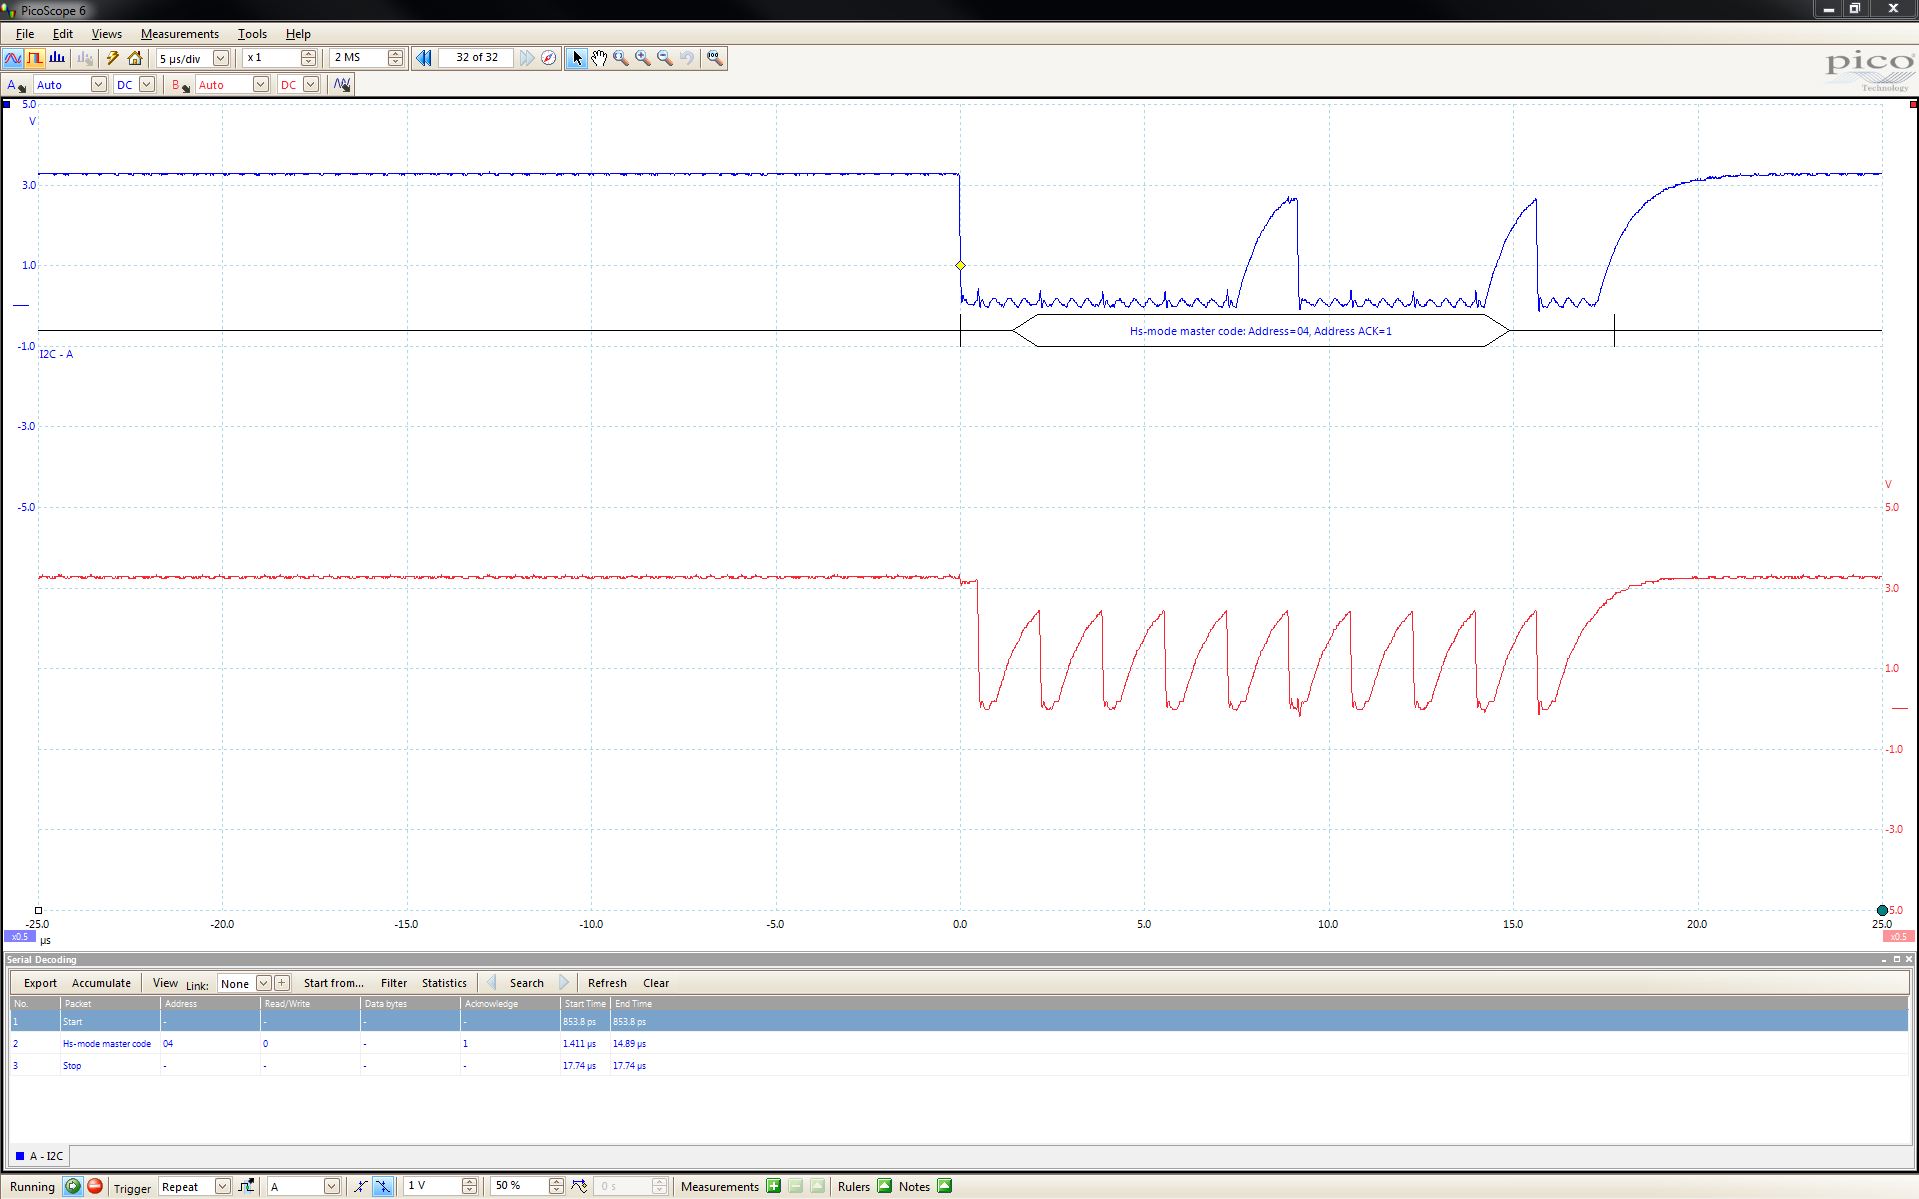The height and width of the screenshot is (1199, 1919).
Task: Toggle Accumulate in Serial Decoding
Action: (x=101, y=983)
